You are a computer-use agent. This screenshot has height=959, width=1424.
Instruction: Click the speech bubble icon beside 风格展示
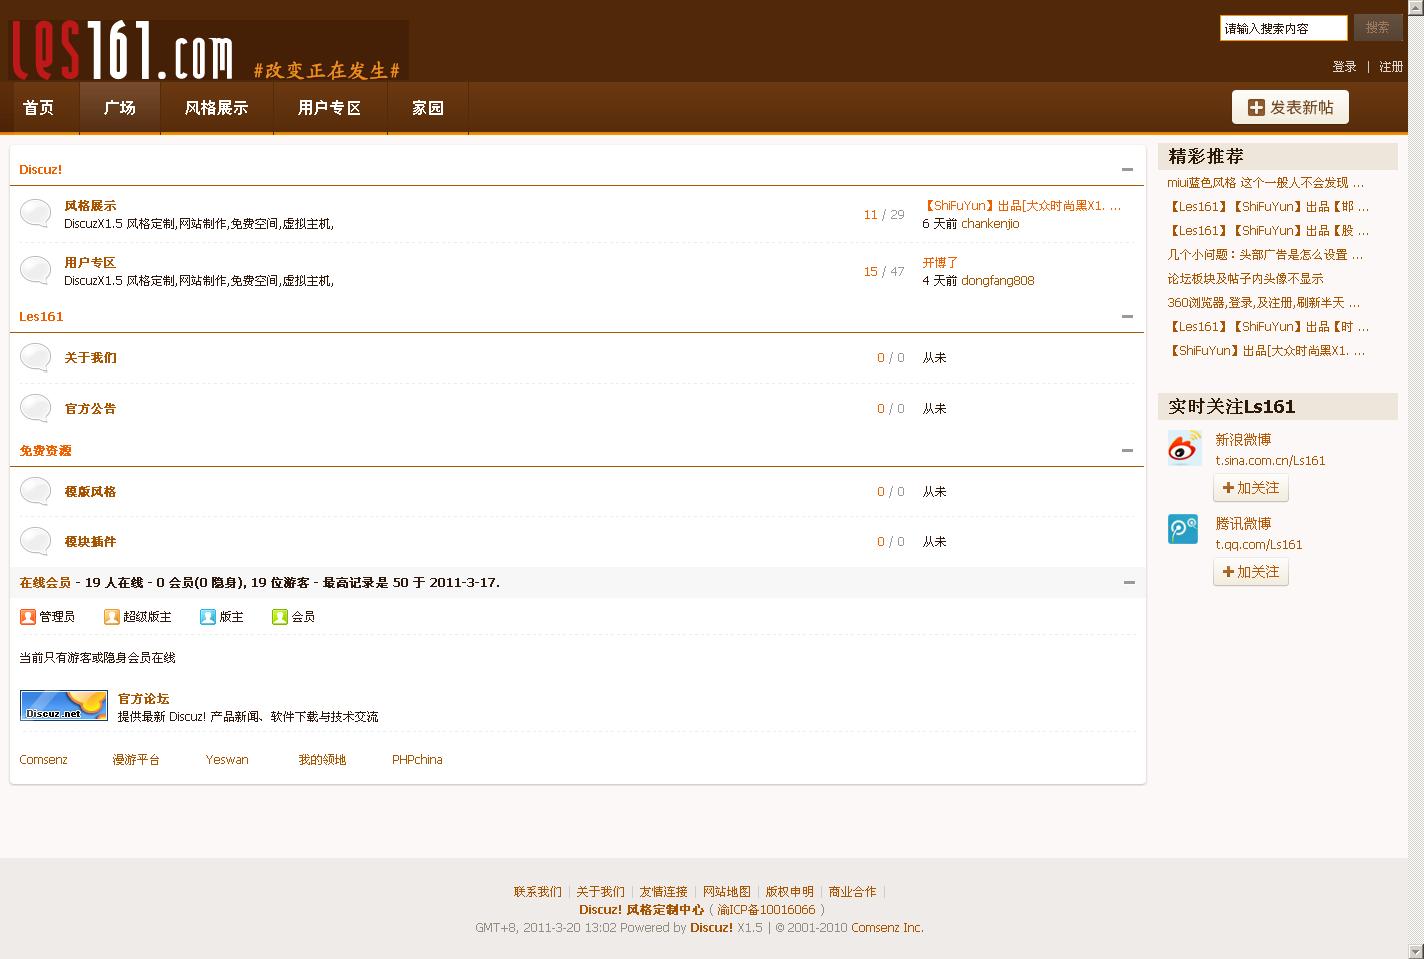click(36, 214)
